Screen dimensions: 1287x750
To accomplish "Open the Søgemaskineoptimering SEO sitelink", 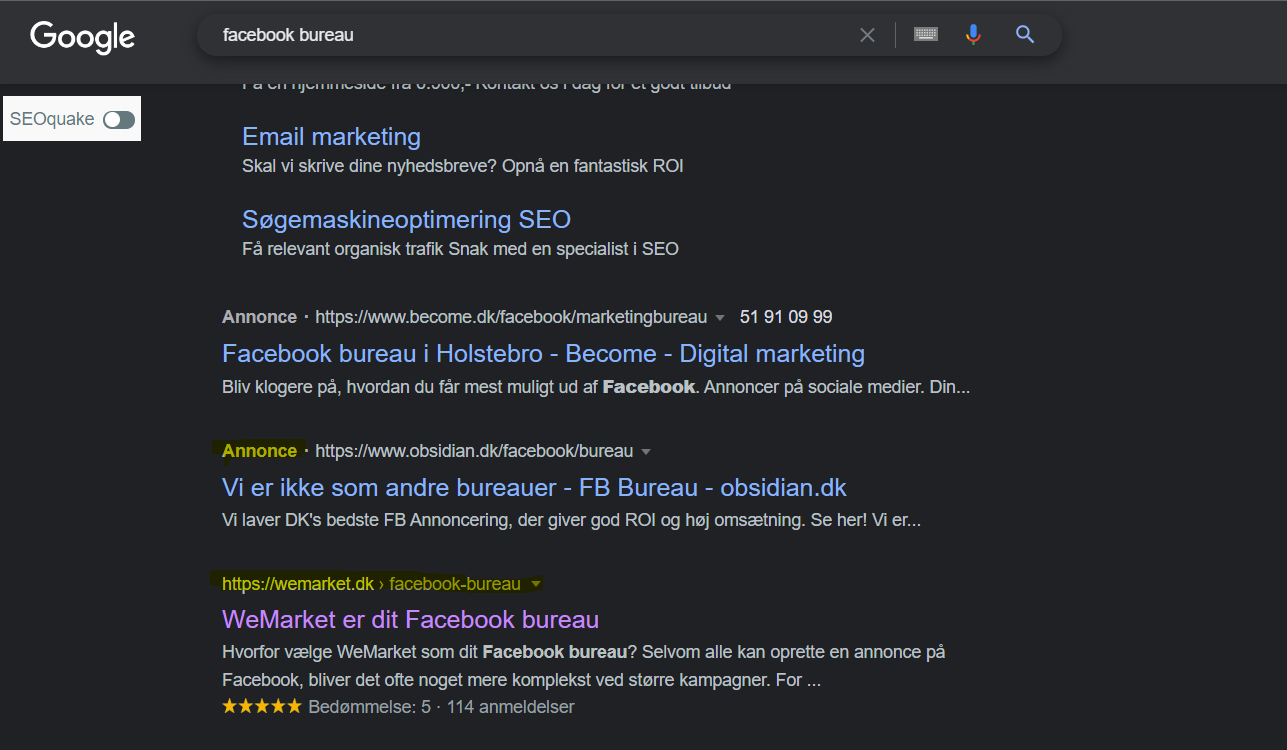I will tap(407, 219).
